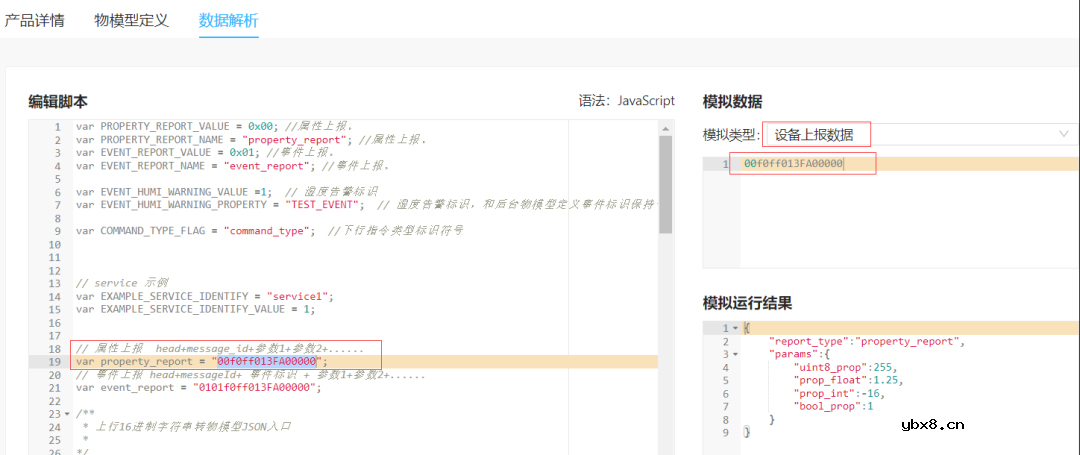Click the scroll-up arrow of script editor
Image resolution: width=1080 pixels, height=455 pixels.
point(665,127)
